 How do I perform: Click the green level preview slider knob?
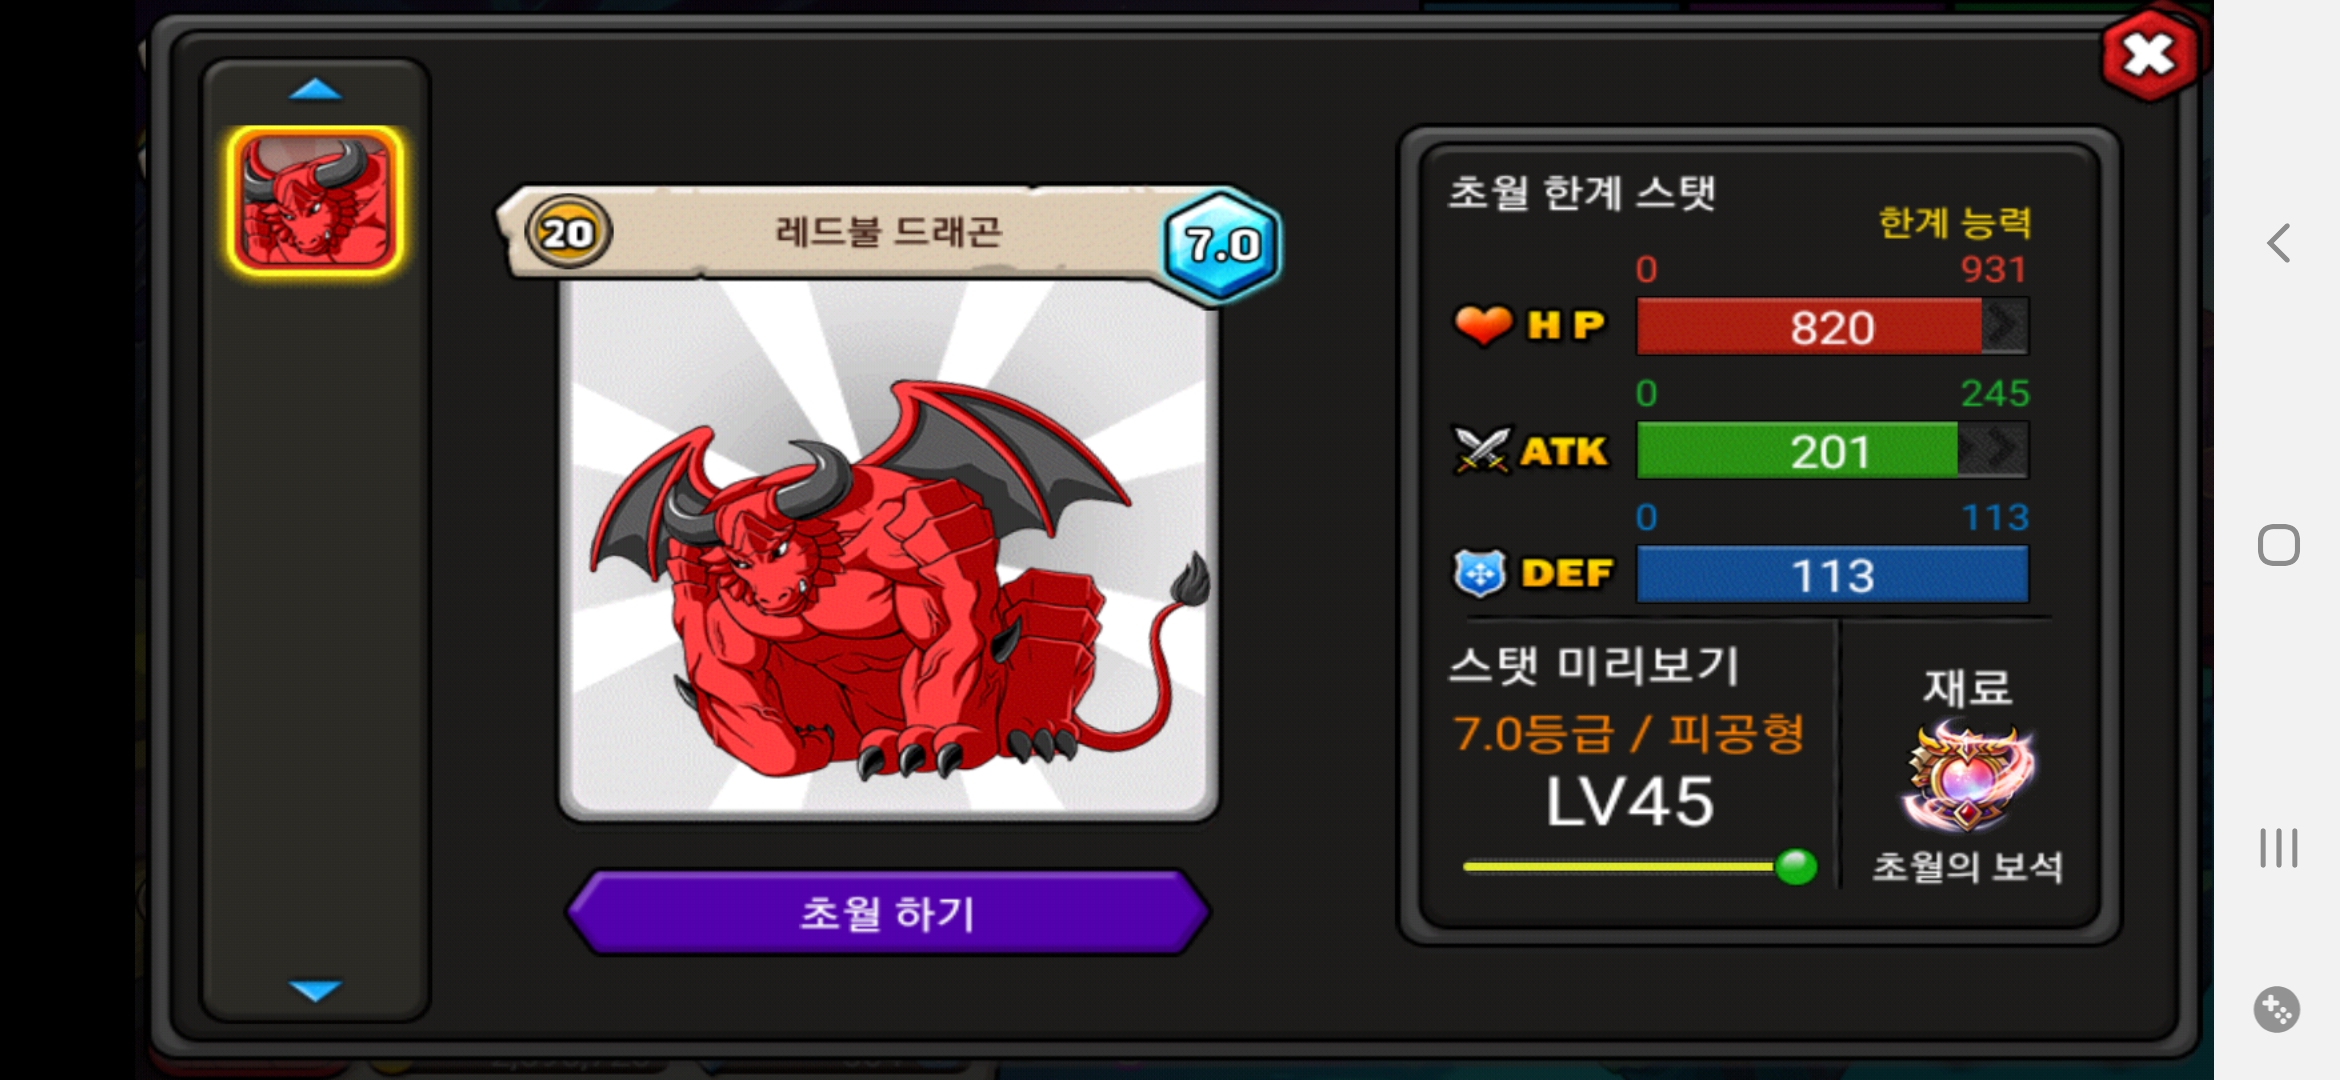click(x=1796, y=866)
